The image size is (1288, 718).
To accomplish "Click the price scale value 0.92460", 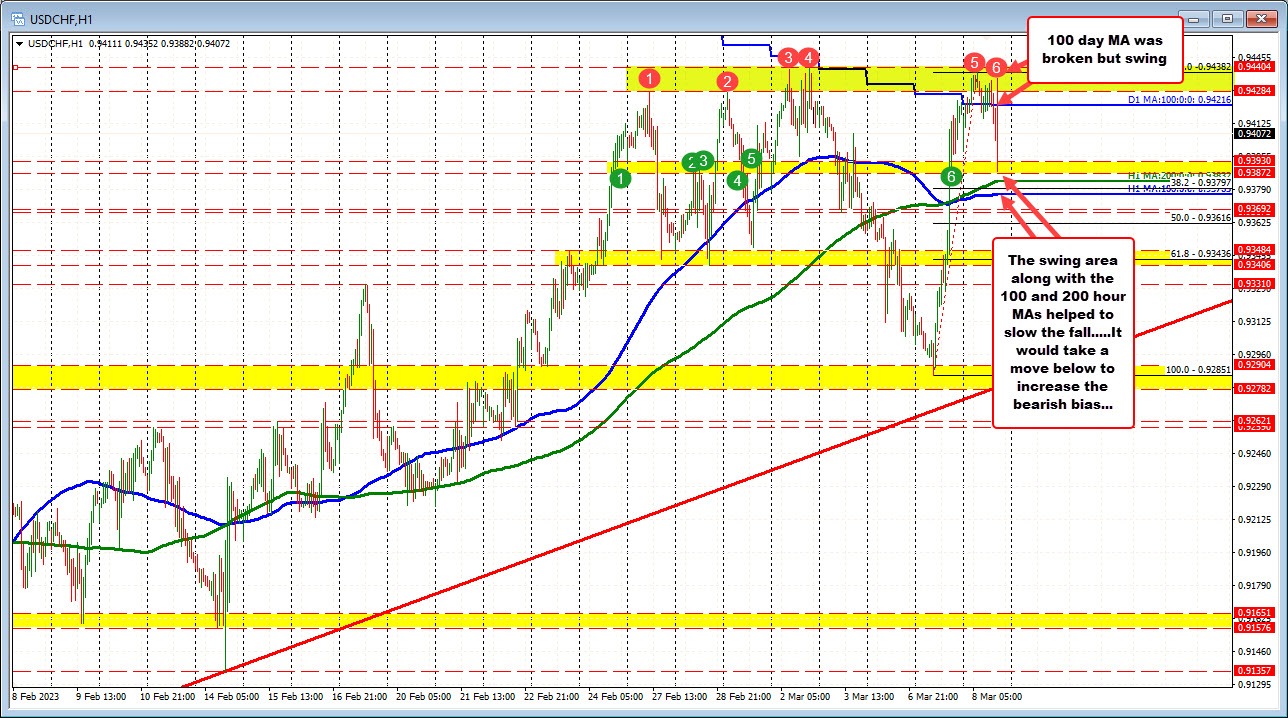I will coord(1253,454).
